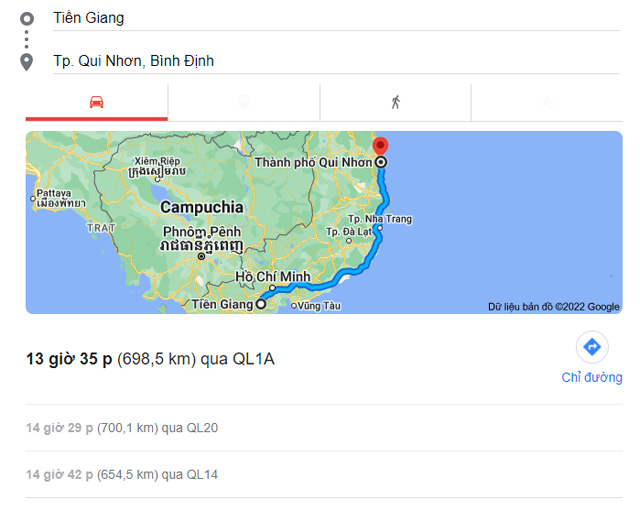Click the destination pin icon beside Tp. Qui Nhơn
The width and height of the screenshot is (640, 510).
click(x=27, y=62)
